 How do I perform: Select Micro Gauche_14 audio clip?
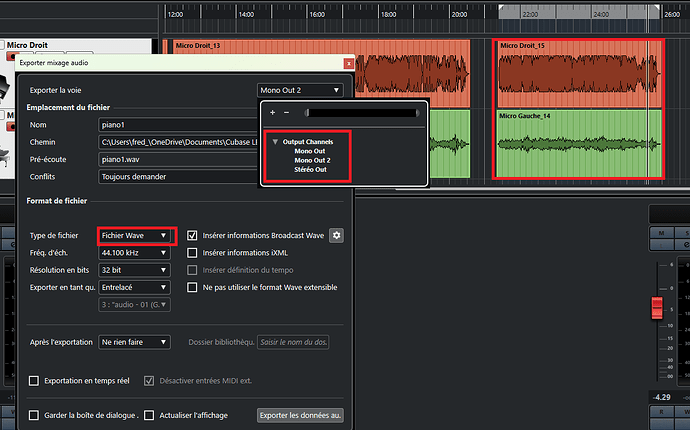pyautogui.click(x=579, y=143)
